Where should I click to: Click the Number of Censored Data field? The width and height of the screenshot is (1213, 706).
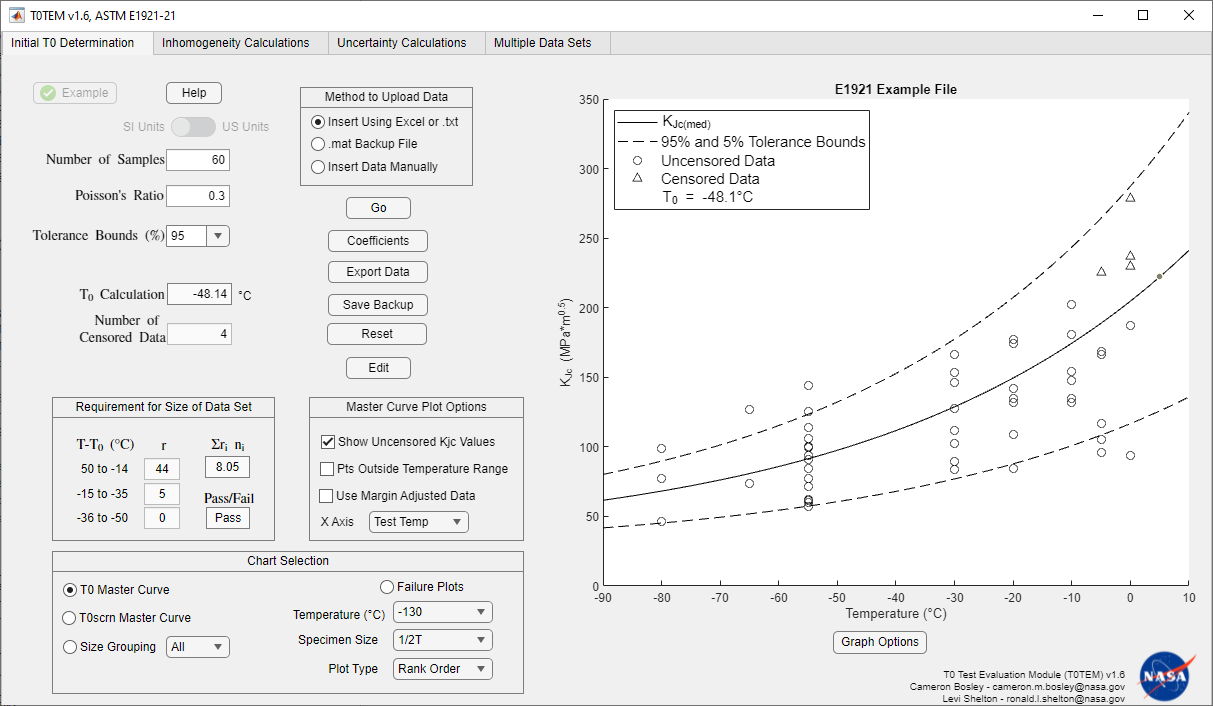[x=199, y=334]
